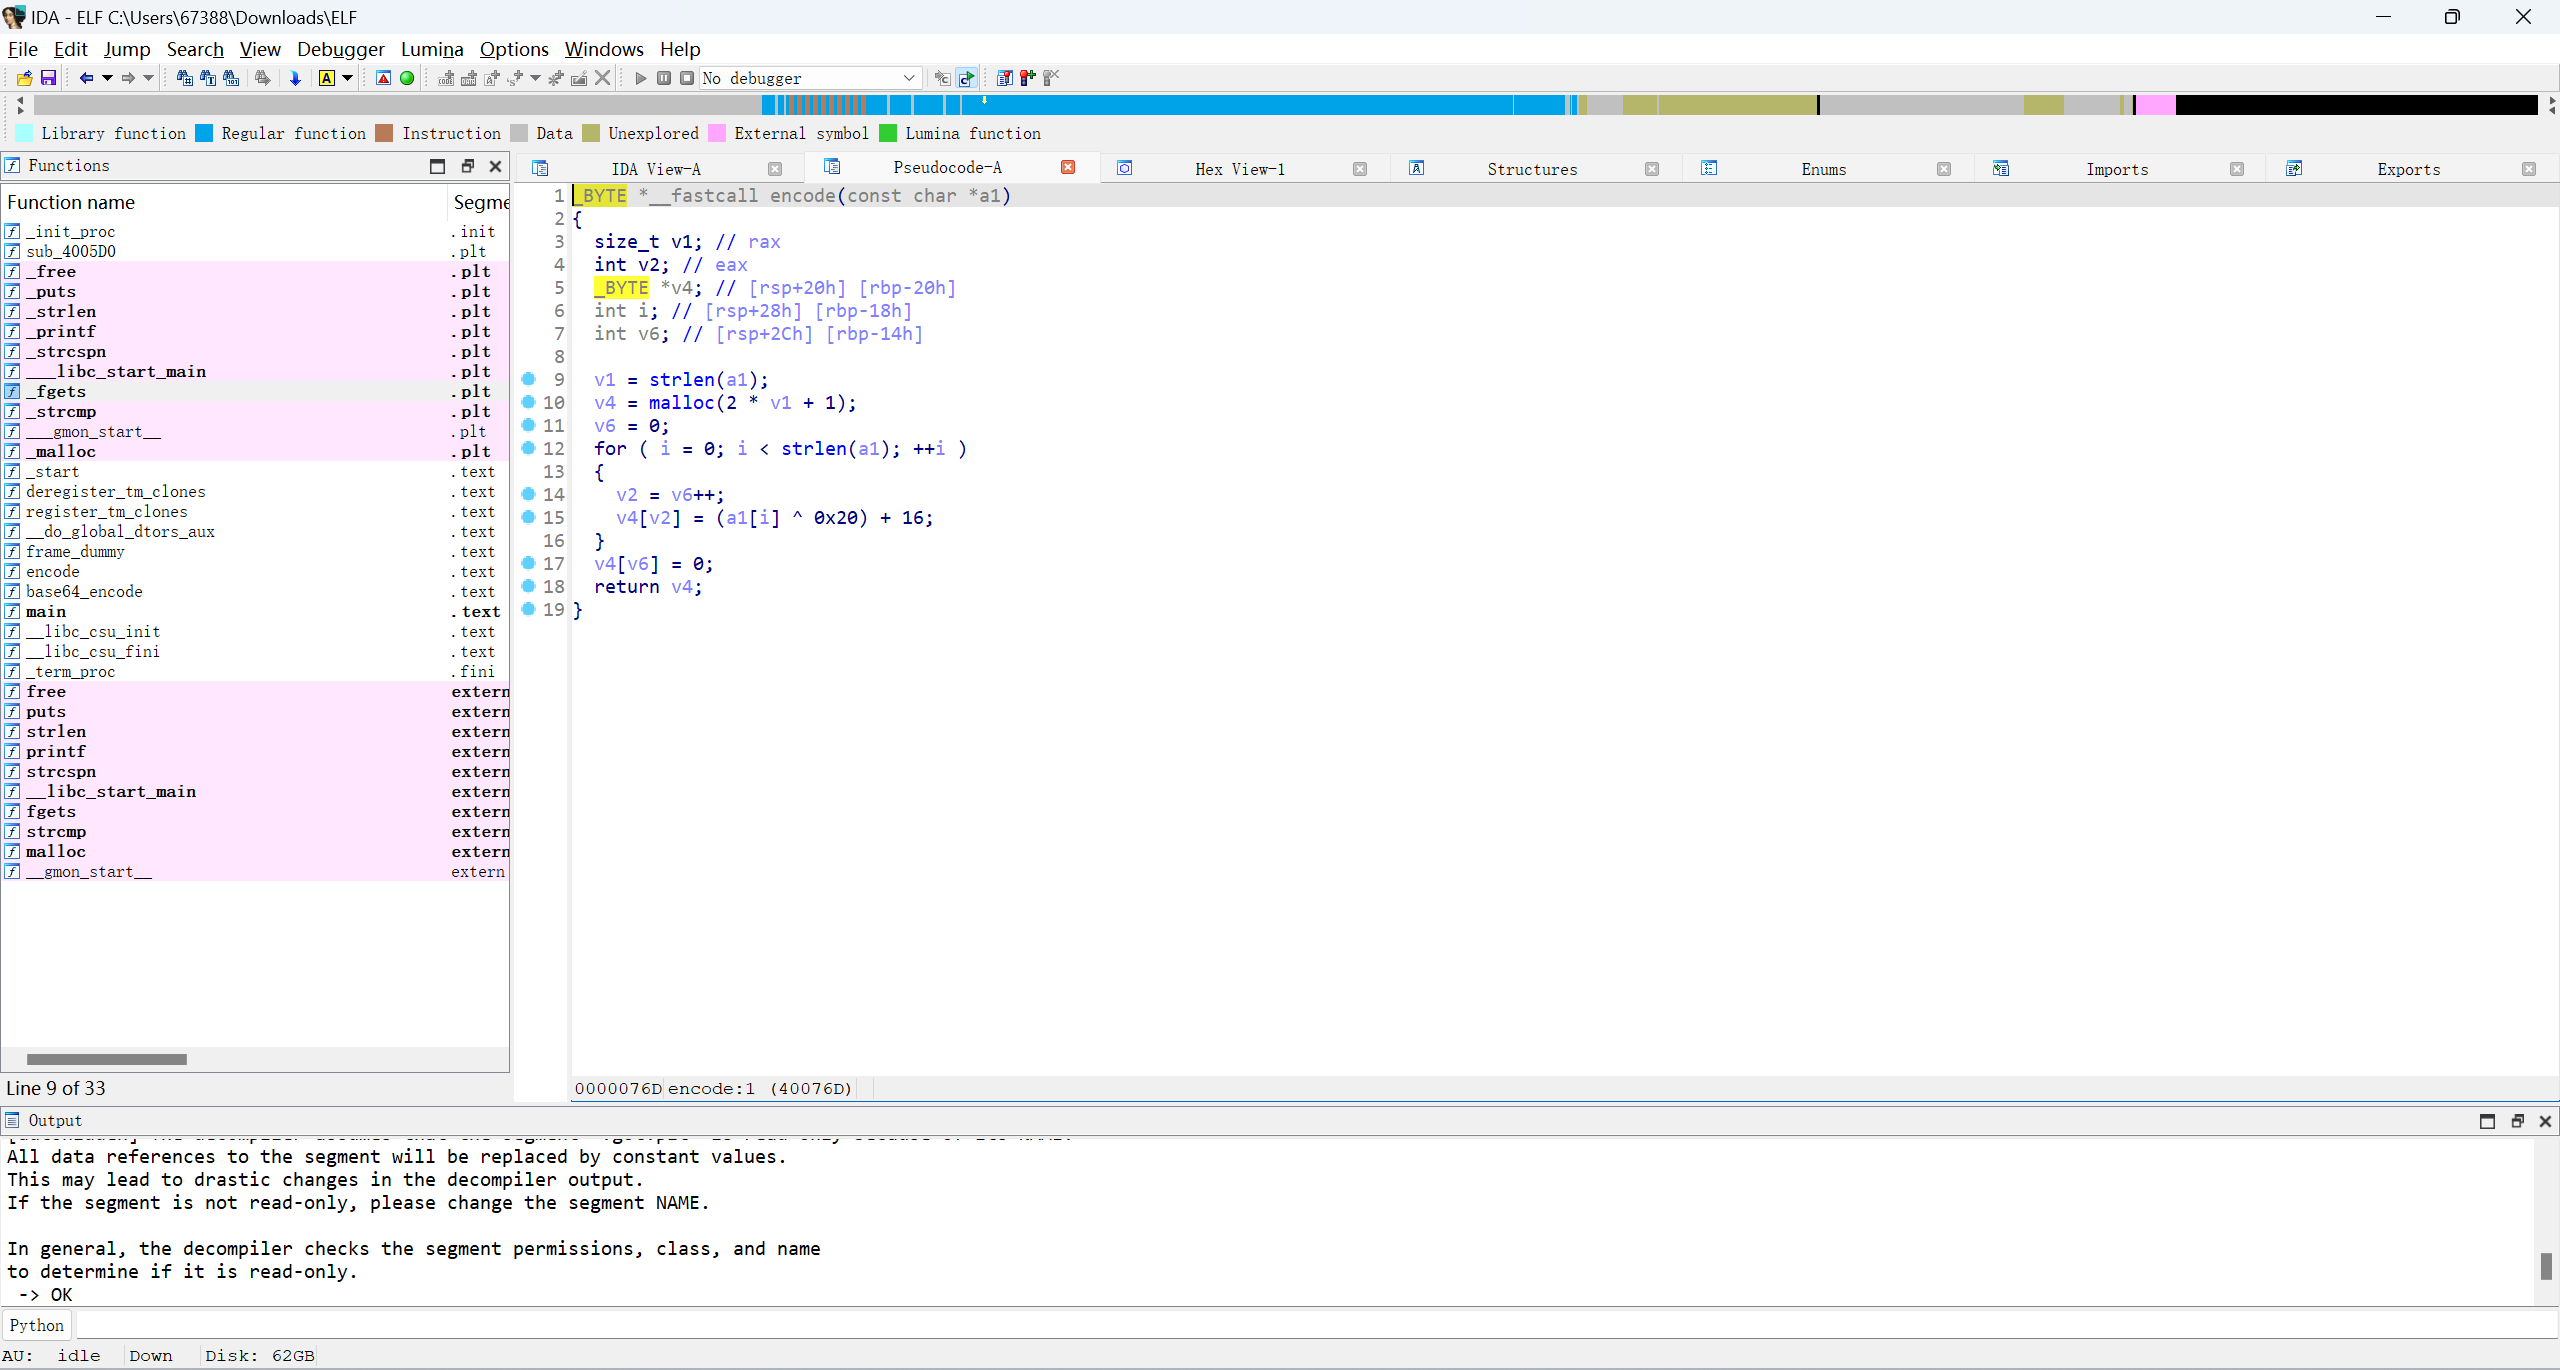Toggle breakpoint dot on pseudocode line 14
The width and height of the screenshot is (2560, 1370).
click(529, 494)
